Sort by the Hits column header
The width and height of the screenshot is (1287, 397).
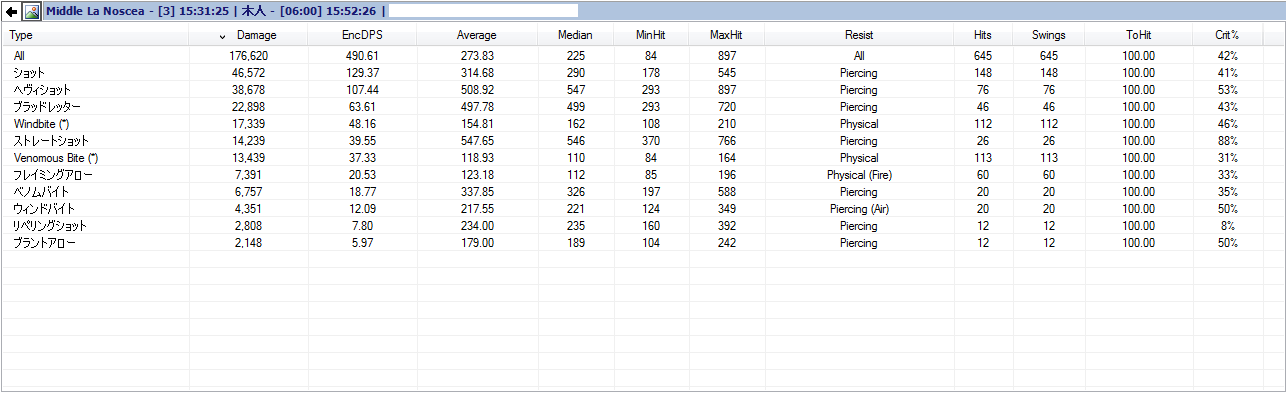coord(983,35)
